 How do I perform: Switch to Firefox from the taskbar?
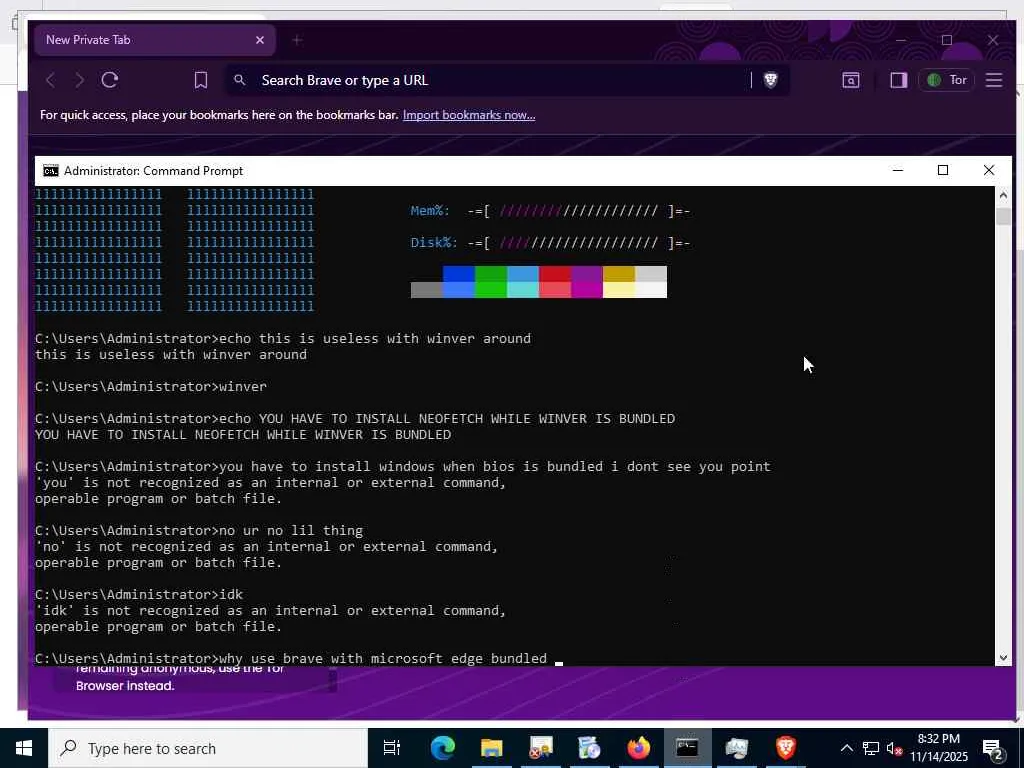point(638,748)
